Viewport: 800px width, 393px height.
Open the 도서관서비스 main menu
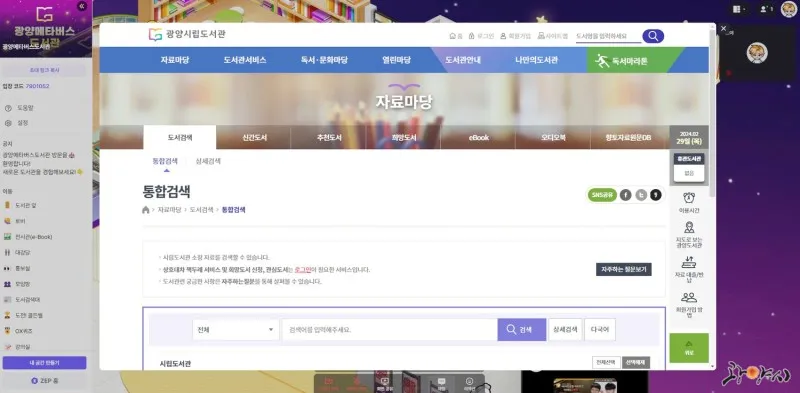(x=245, y=60)
